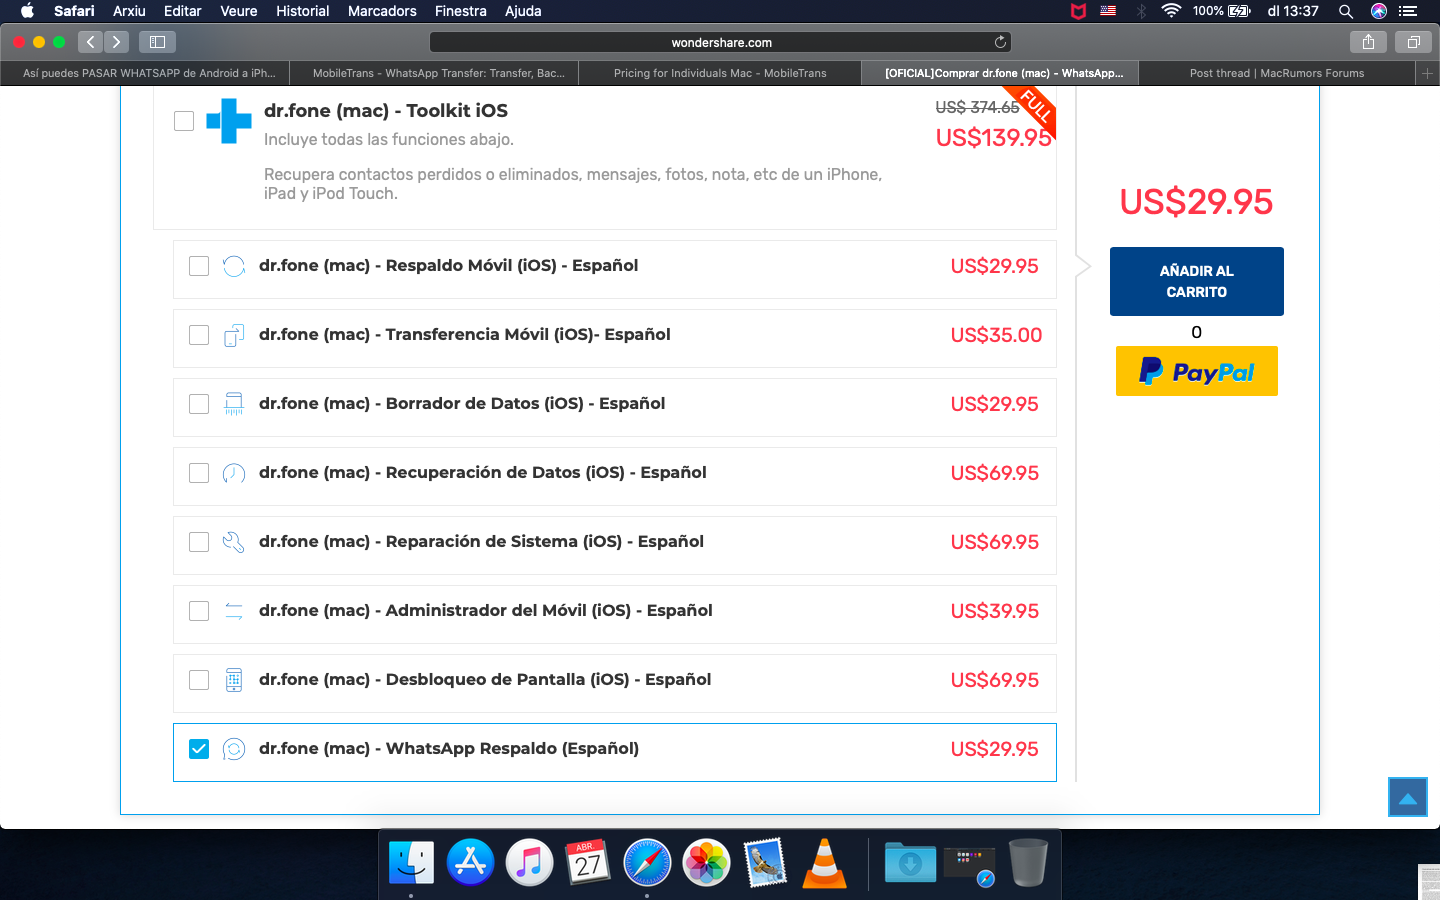Screen dimensions: 1440x900
Task: Click the Administrador del Móvil arrows icon
Action: (x=234, y=611)
